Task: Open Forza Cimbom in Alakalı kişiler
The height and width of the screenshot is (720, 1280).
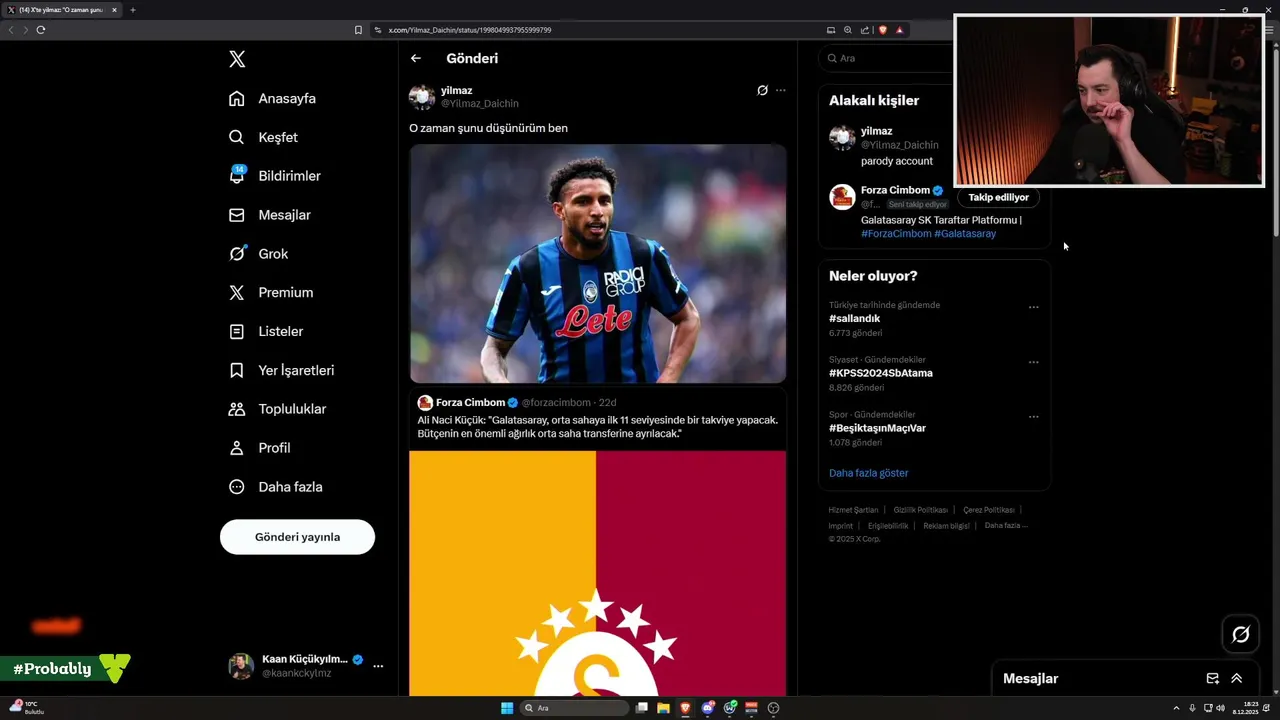Action: click(x=895, y=190)
